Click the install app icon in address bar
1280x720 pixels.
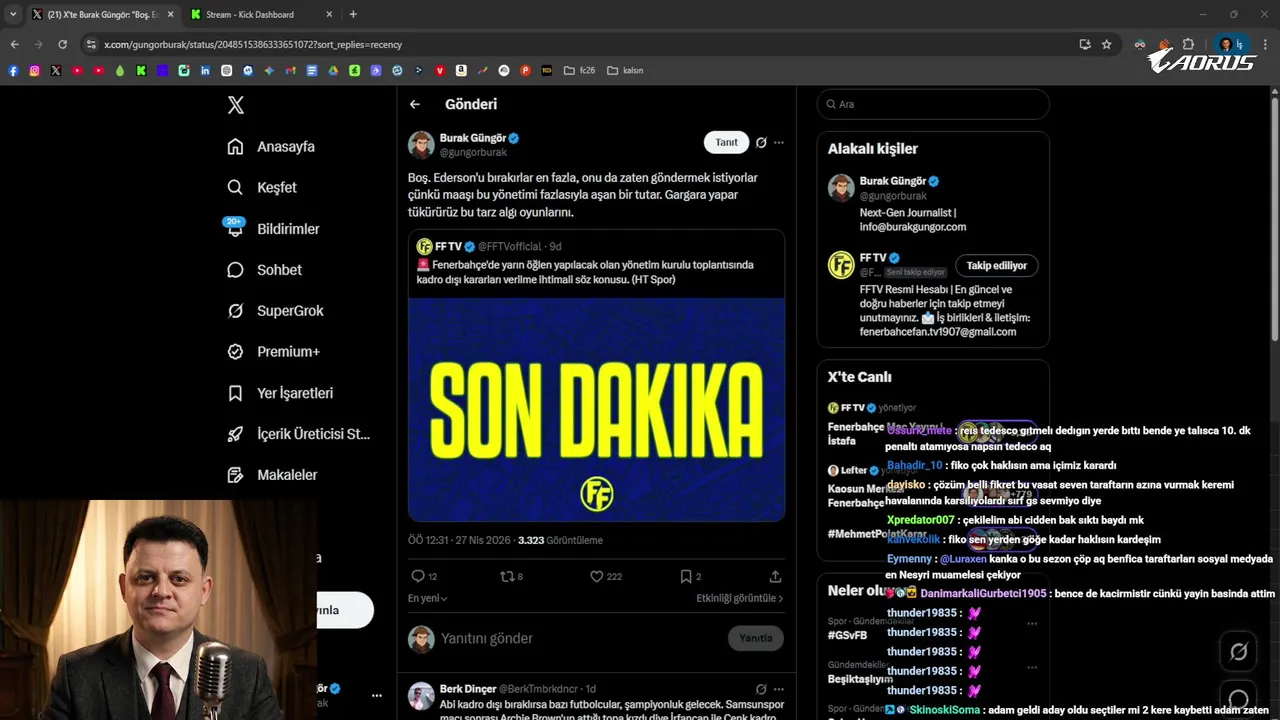pos(1085,44)
